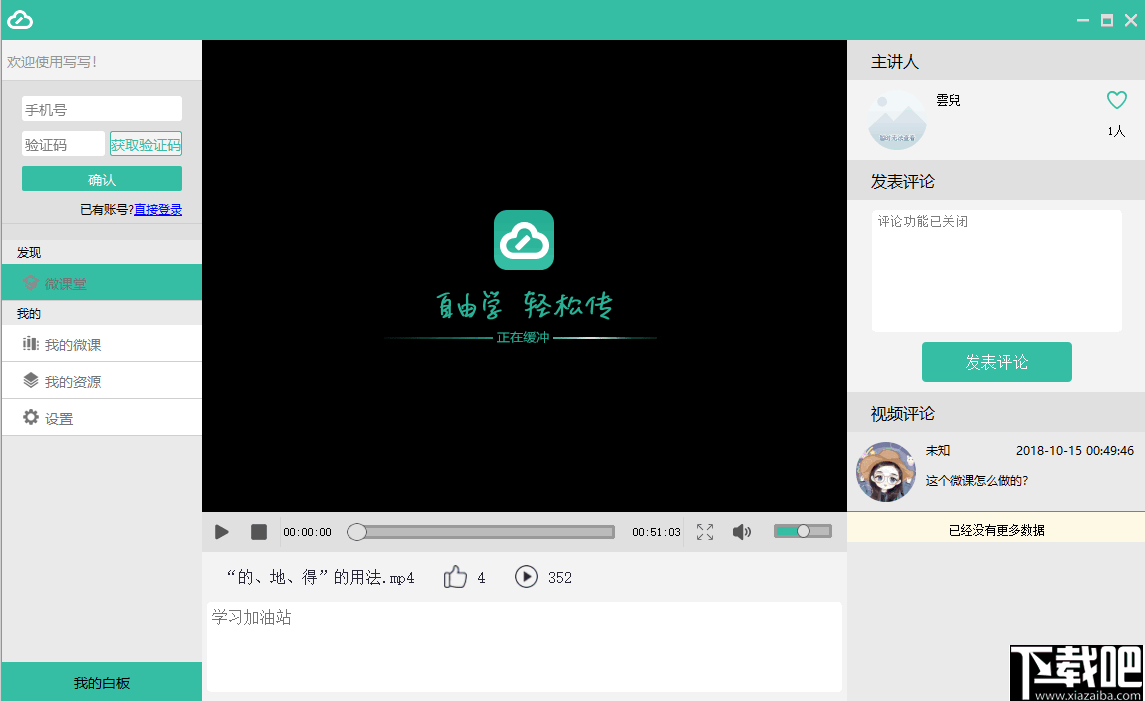Like the presenter with the heart icon
Image resolution: width=1145 pixels, height=701 pixels.
click(x=1116, y=99)
